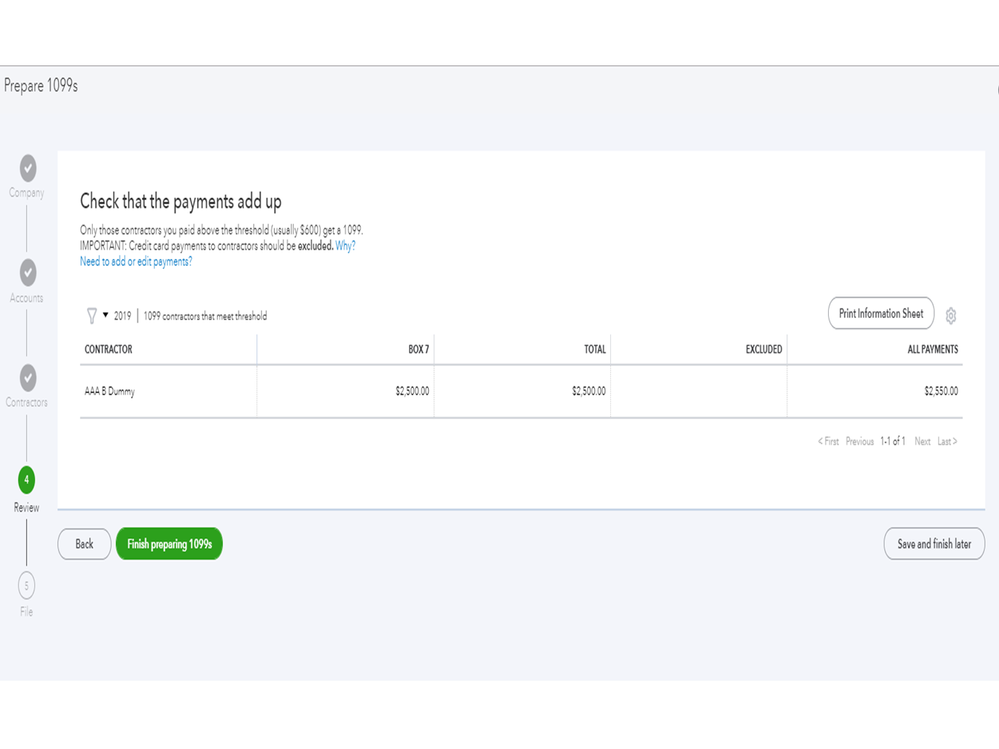The width and height of the screenshot is (999, 749).
Task: Jump to Last page of results
Action: tap(947, 441)
